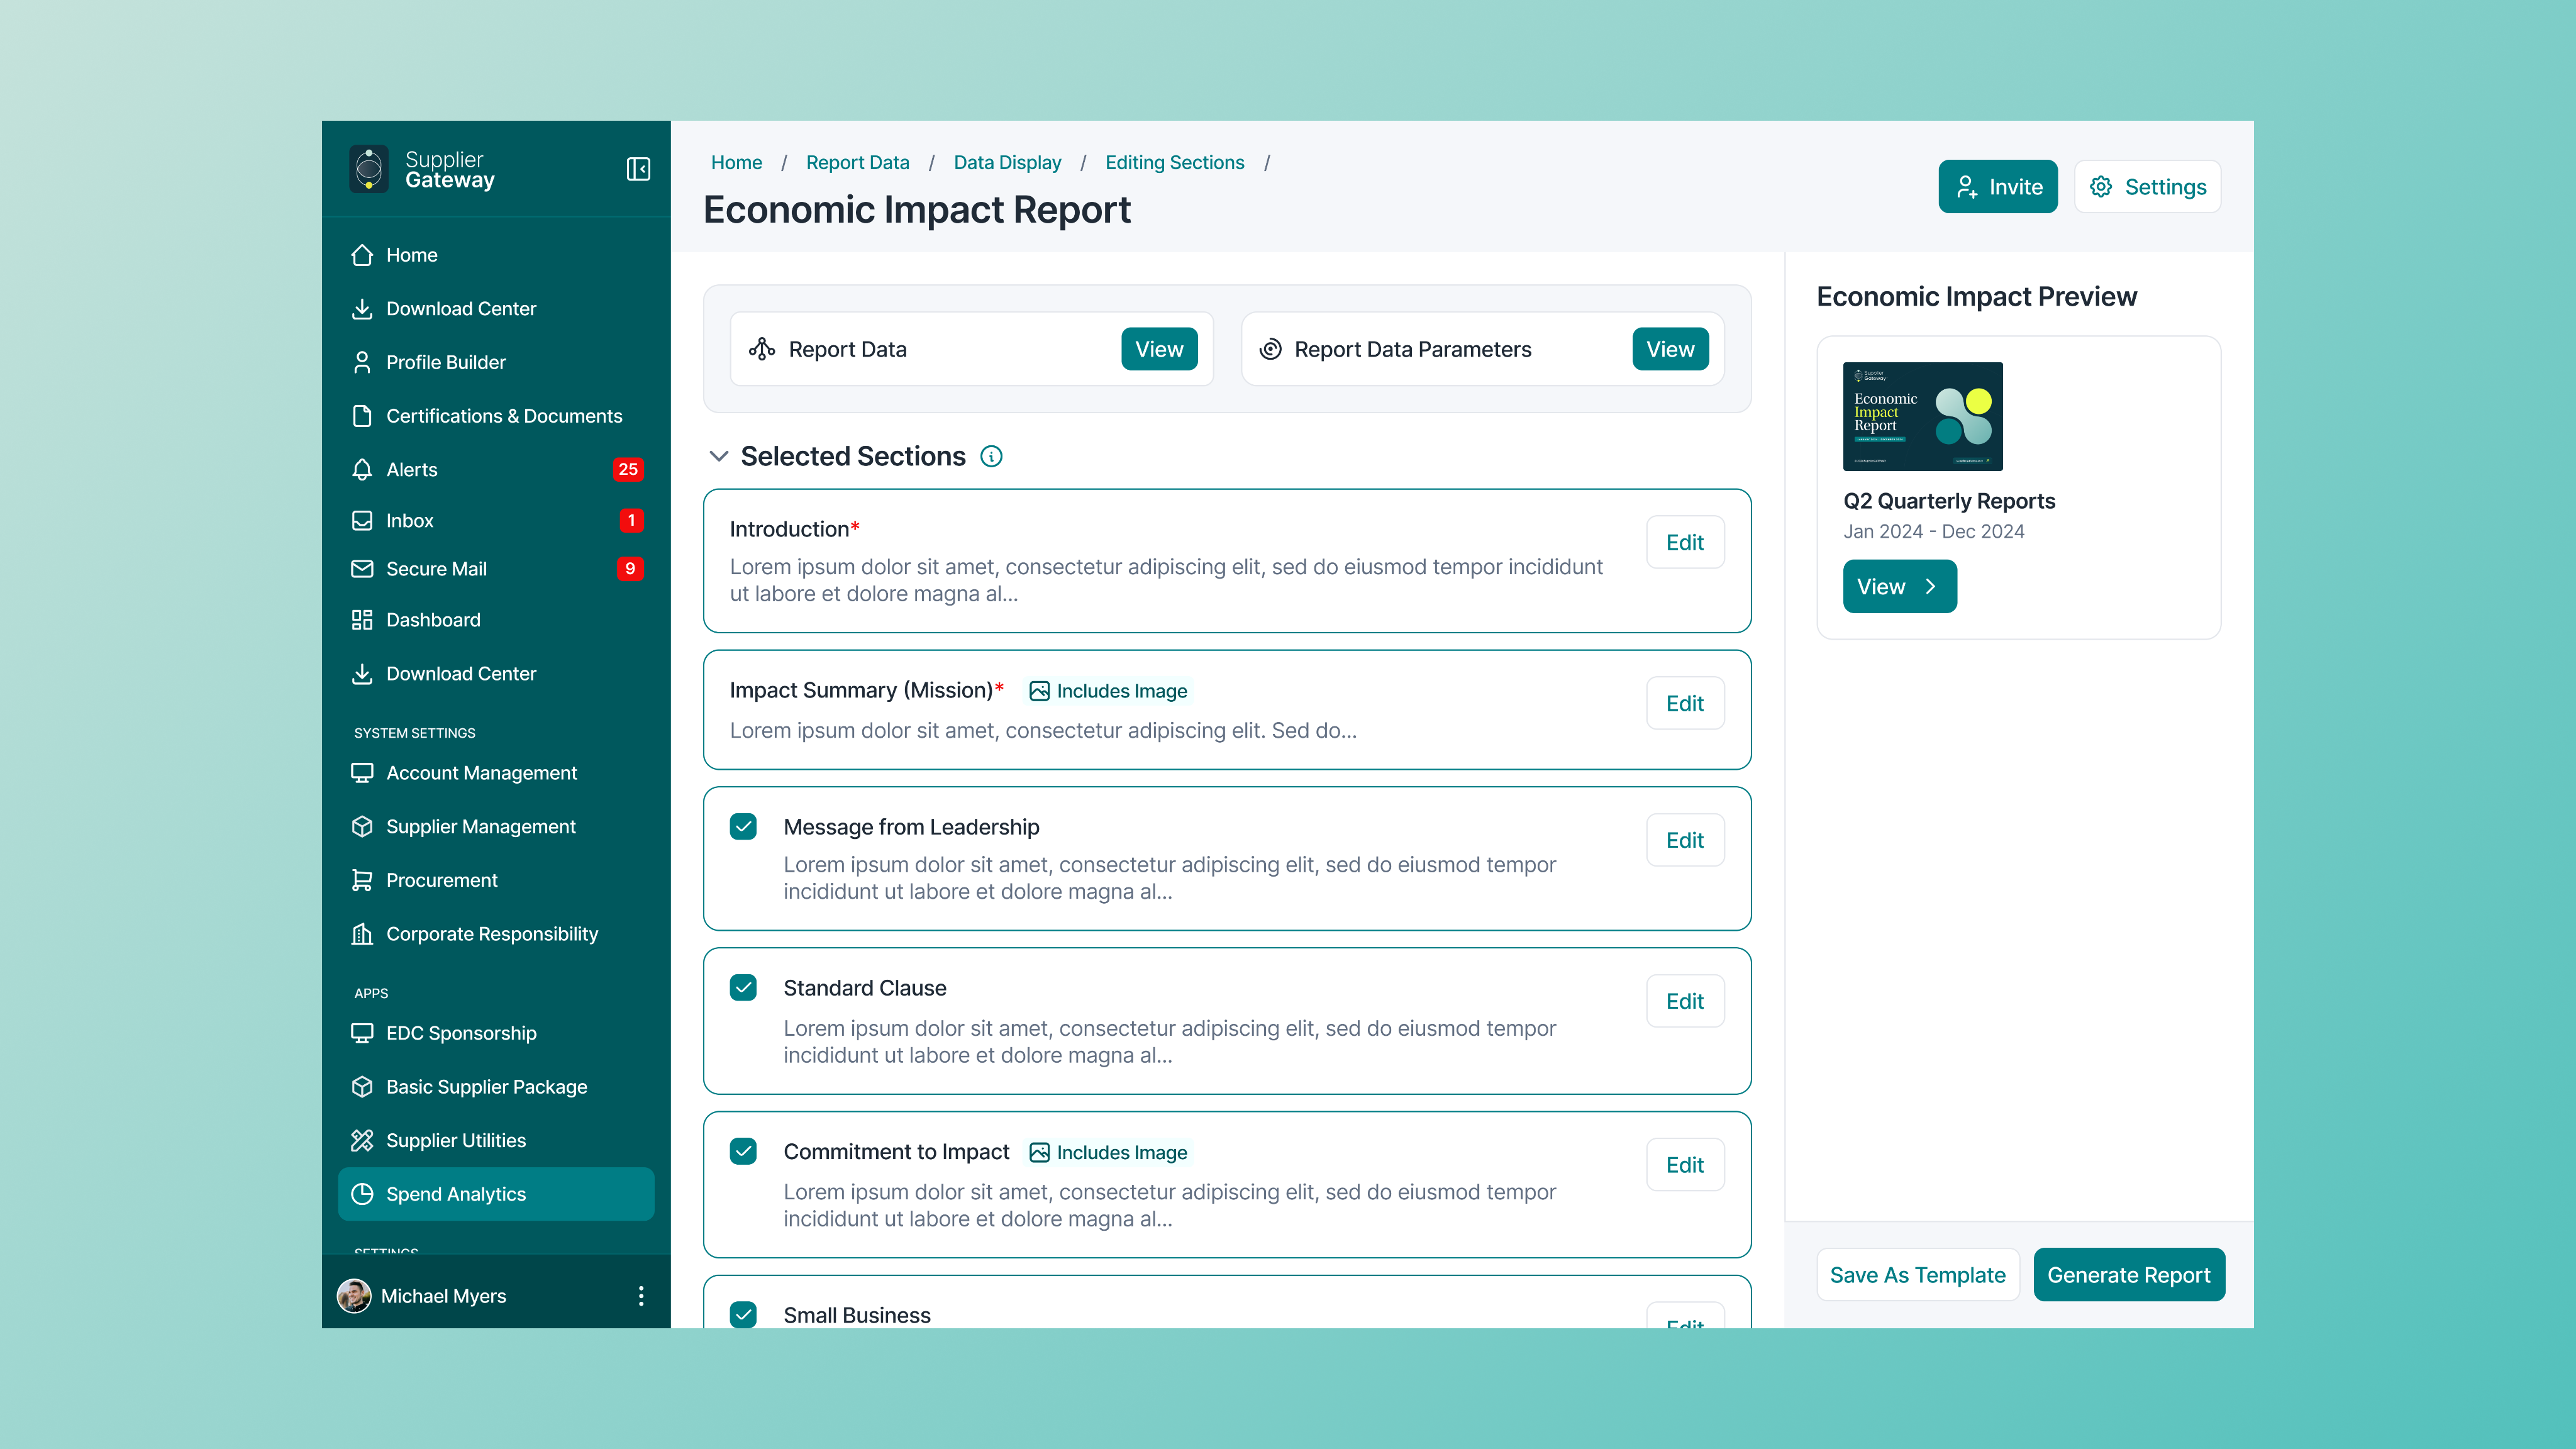Click Save As Template button
Viewport: 2576px width, 1449px height.
(1917, 1275)
